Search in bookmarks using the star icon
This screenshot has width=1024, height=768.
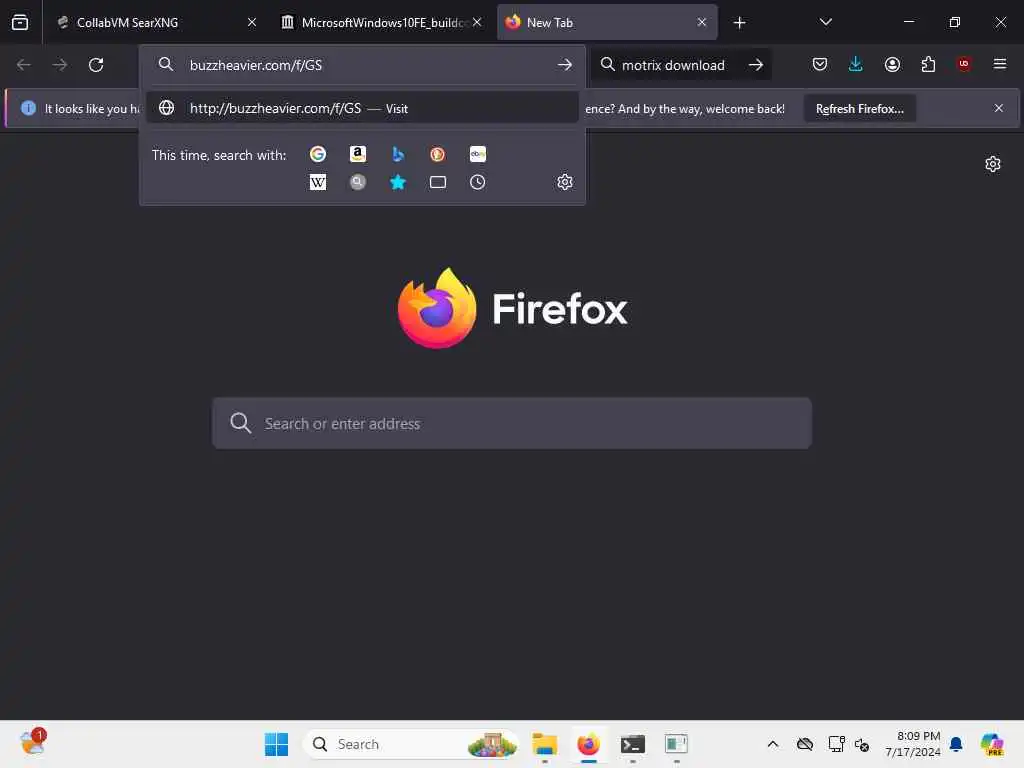tap(398, 182)
